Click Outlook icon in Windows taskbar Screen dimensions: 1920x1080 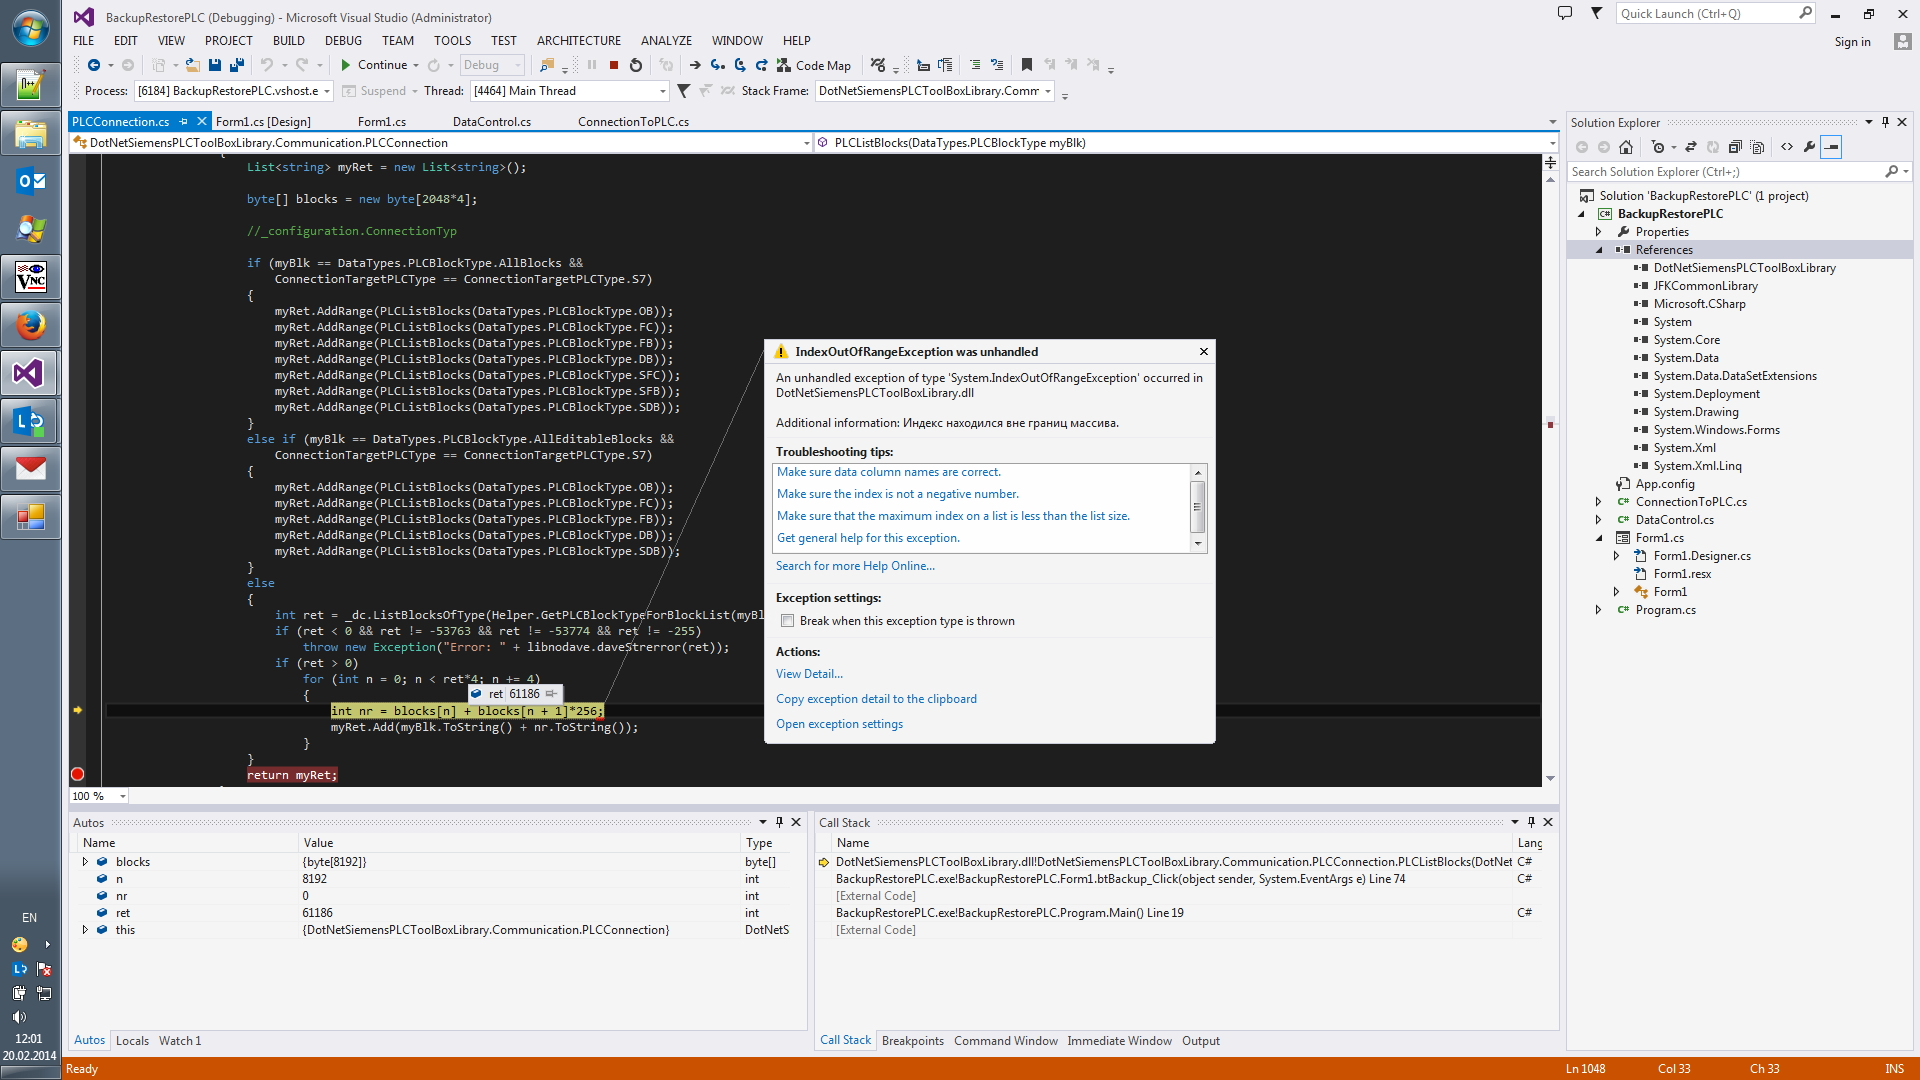pyautogui.click(x=30, y=182)
